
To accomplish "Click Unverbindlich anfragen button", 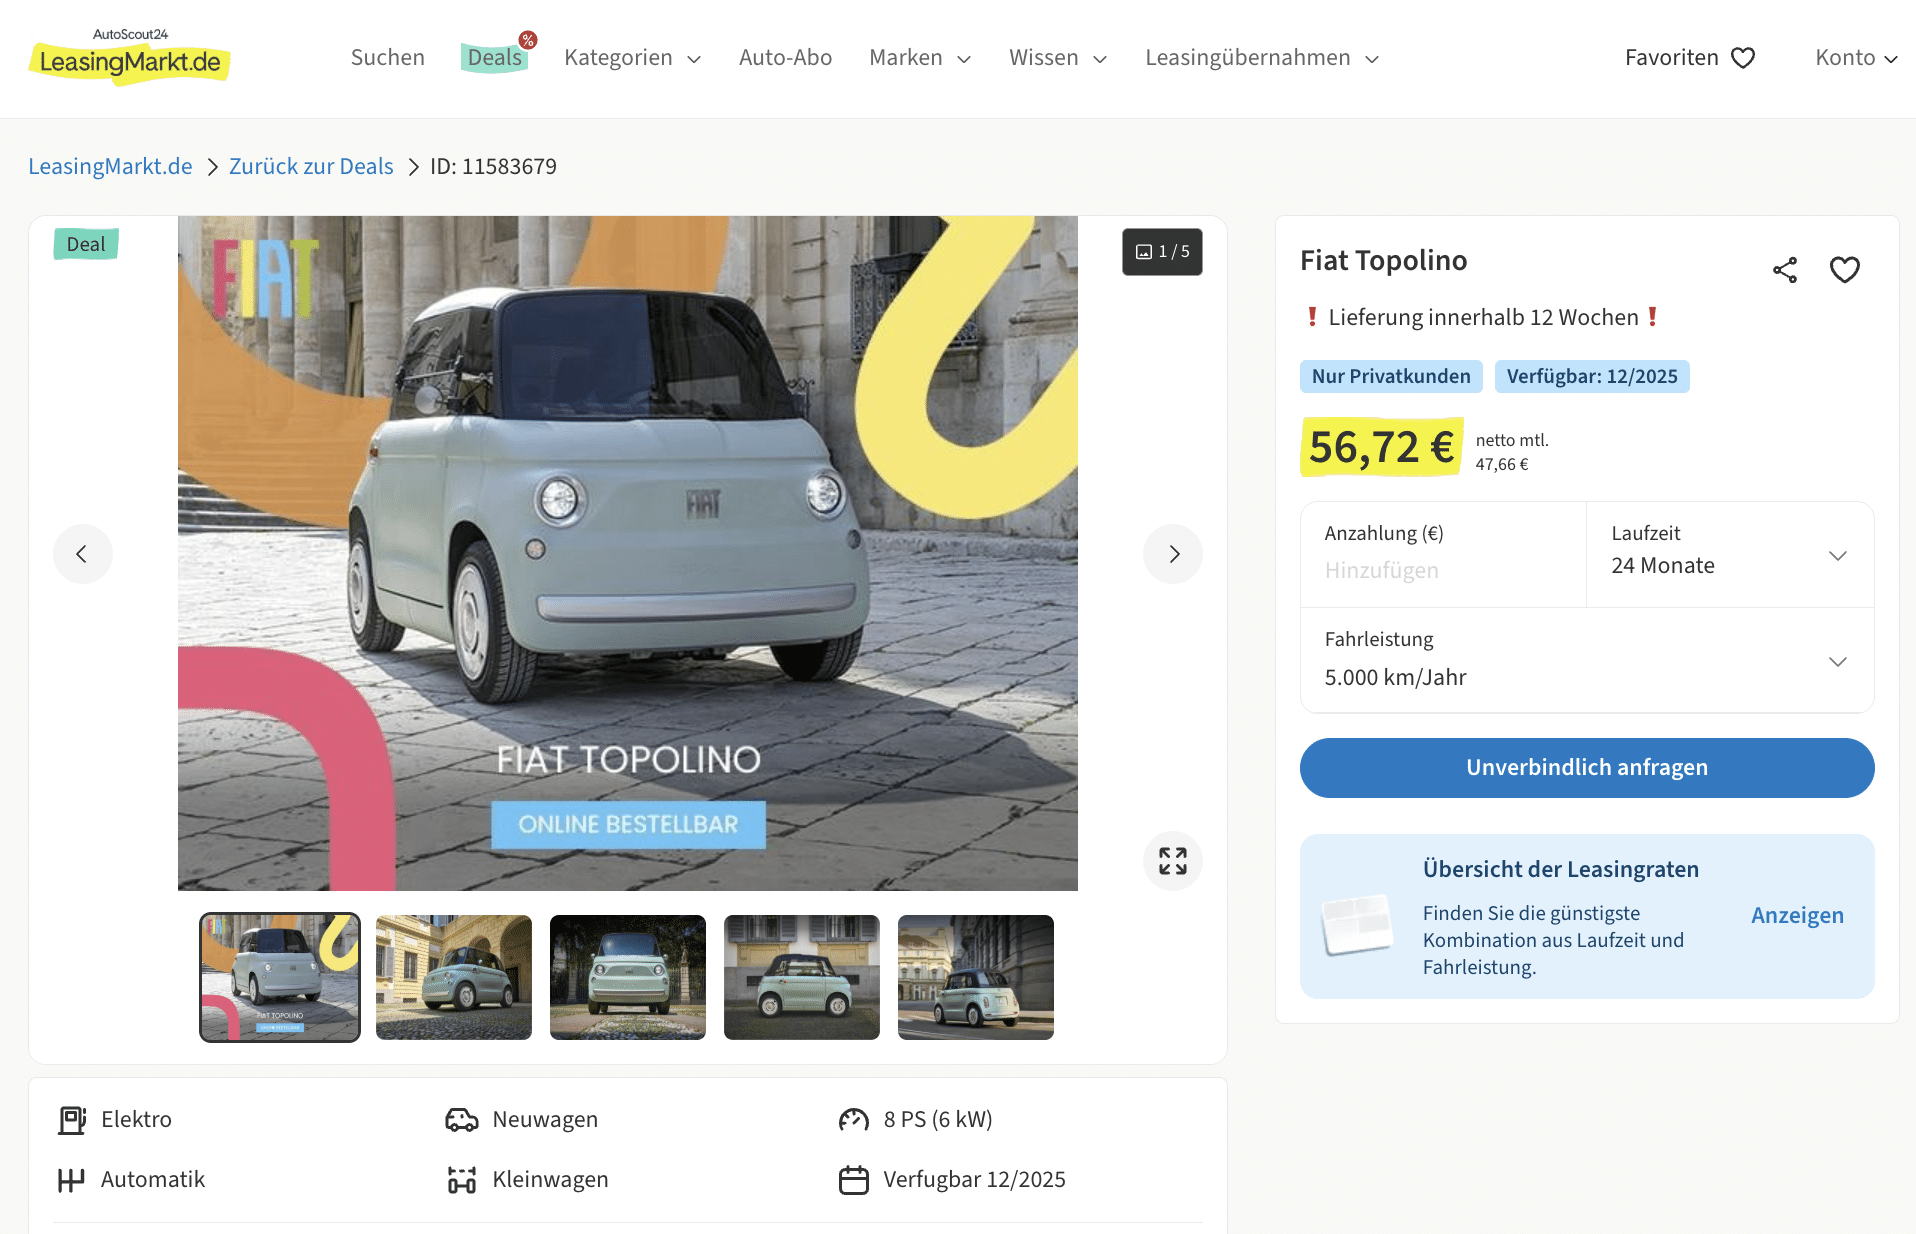I will point(1587,768).
